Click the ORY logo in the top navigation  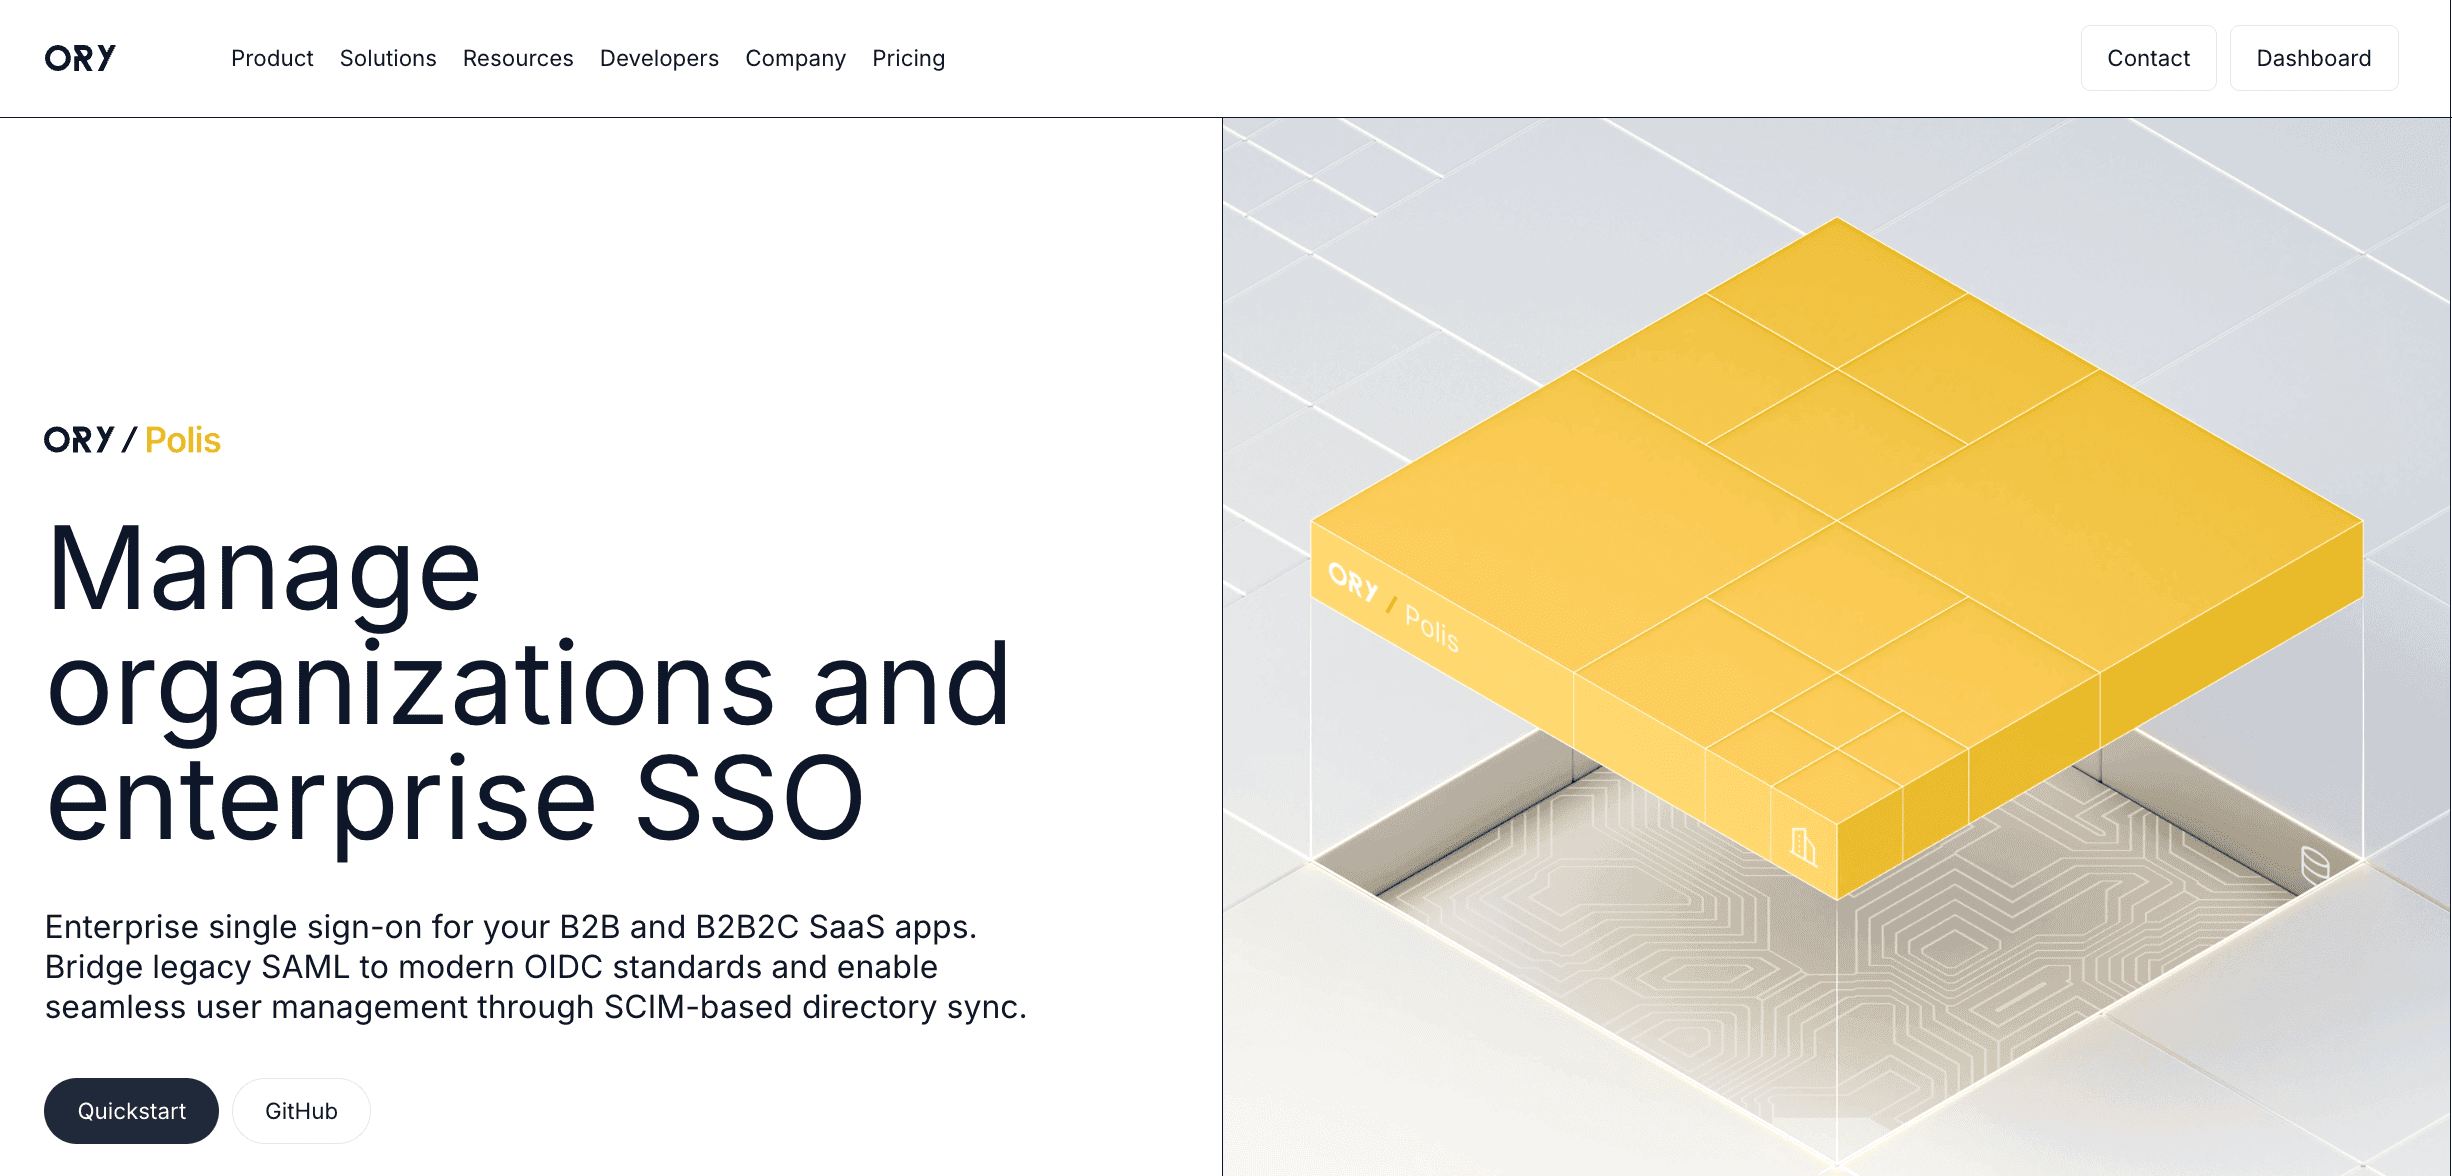click(81, 57)
